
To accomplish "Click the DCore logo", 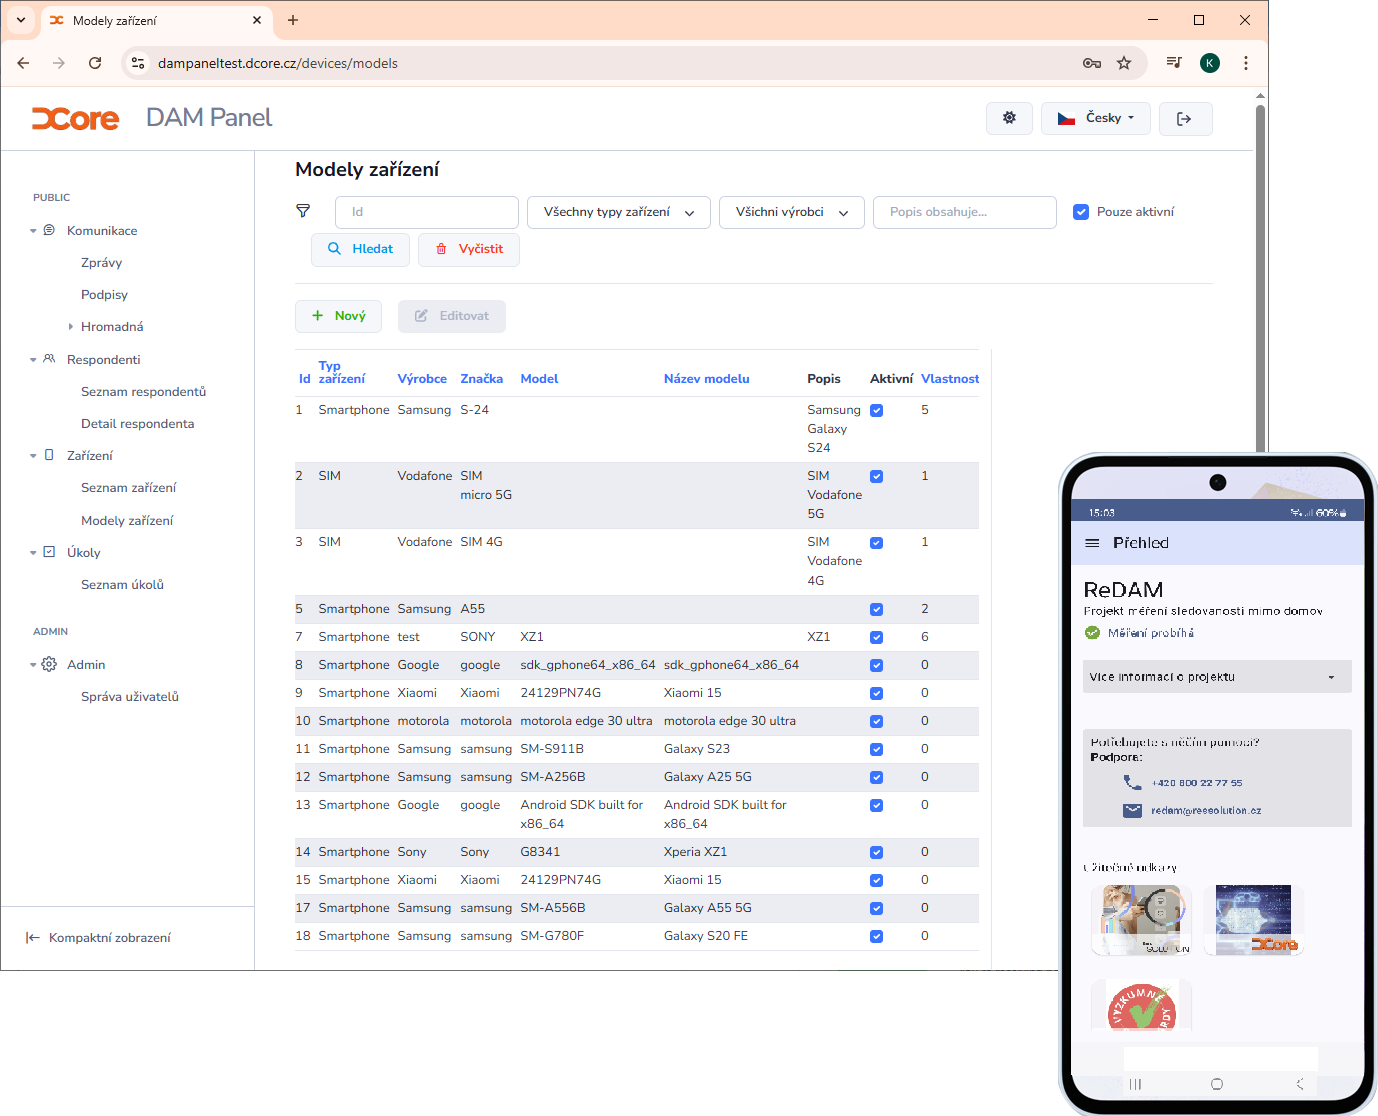I will point(76,118).
